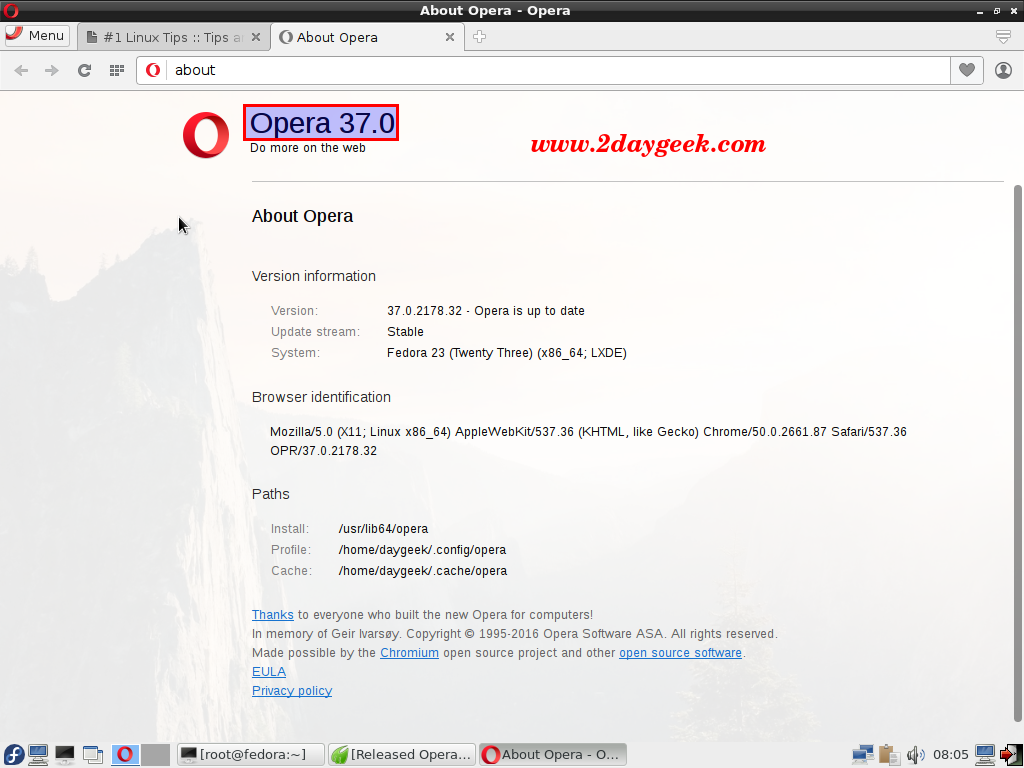The image size is (1024, 768).
Task: Open the Chromium link
Action: pos(409,652)
